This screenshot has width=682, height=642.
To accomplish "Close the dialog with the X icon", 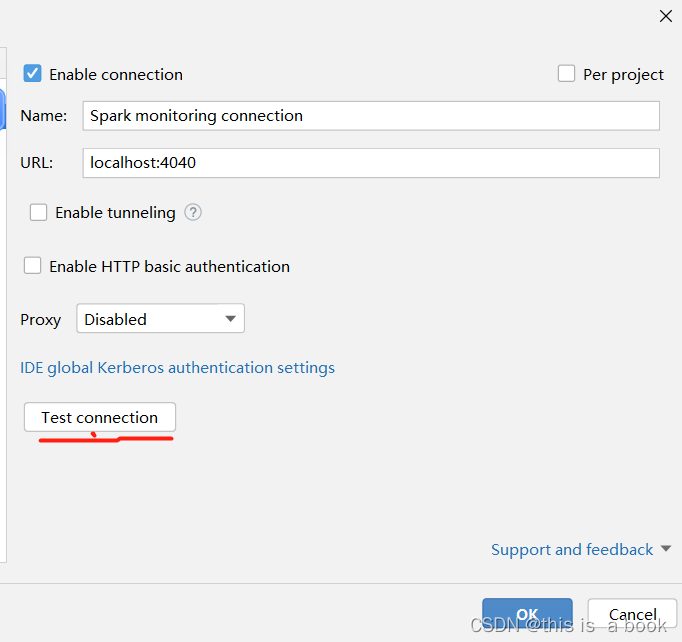I will coord(666,17).
